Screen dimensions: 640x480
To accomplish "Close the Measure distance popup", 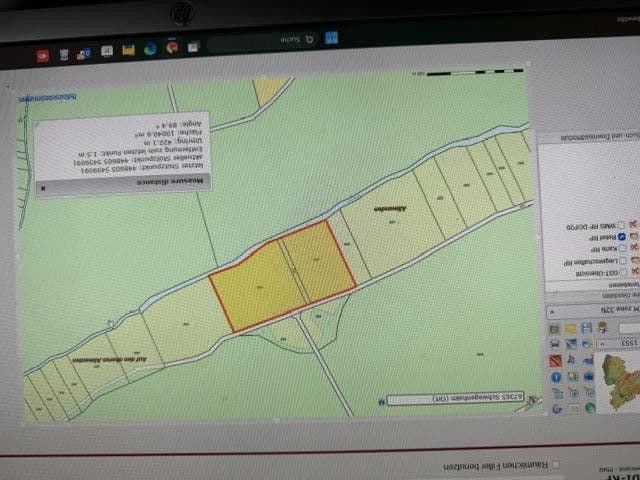I will 43,188.
